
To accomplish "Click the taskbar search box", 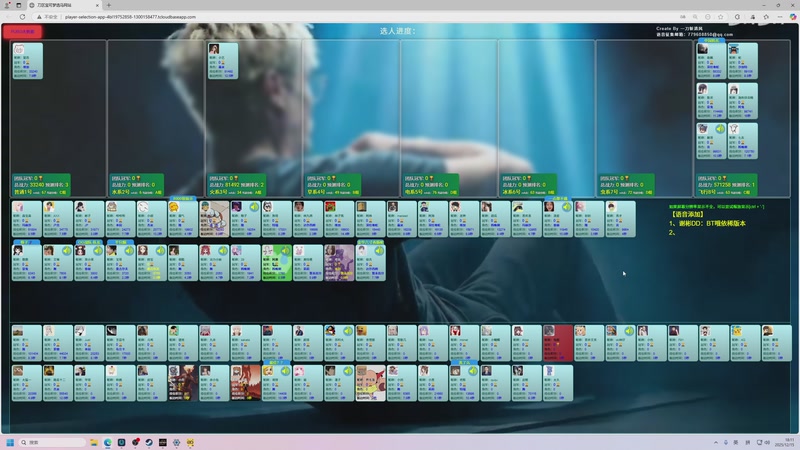I will 53,442.
